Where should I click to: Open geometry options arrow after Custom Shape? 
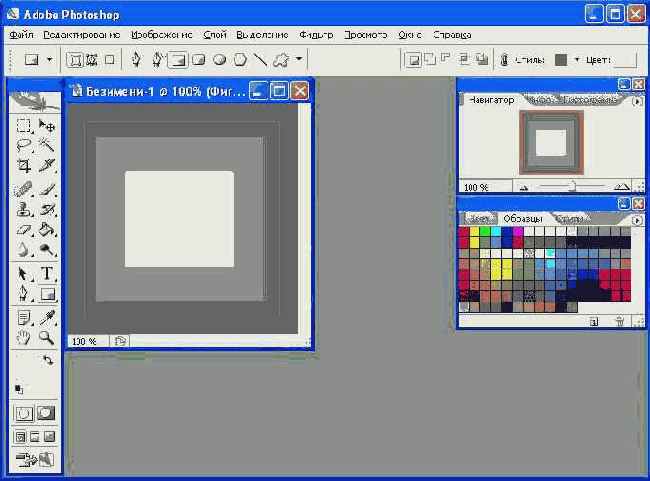point(299,59)
